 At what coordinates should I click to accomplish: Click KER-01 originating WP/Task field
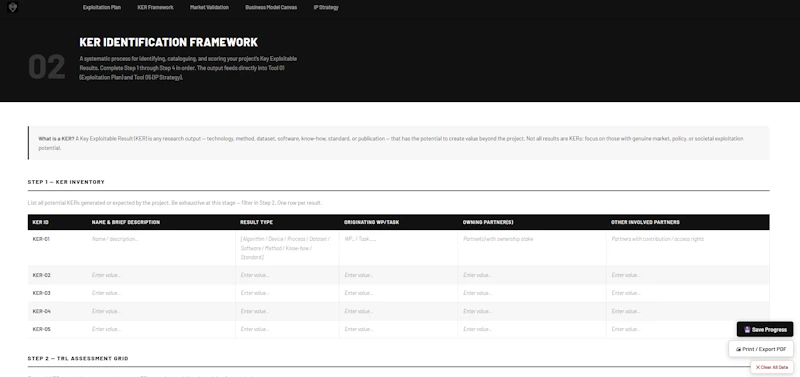point(398,248)
